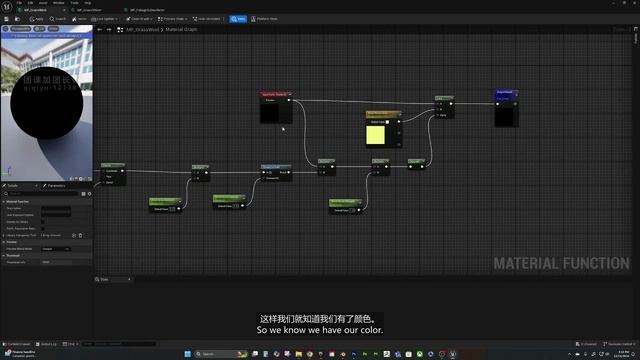Switch to the MF_FoliageSubsurface asset tab

pos(147,10)
